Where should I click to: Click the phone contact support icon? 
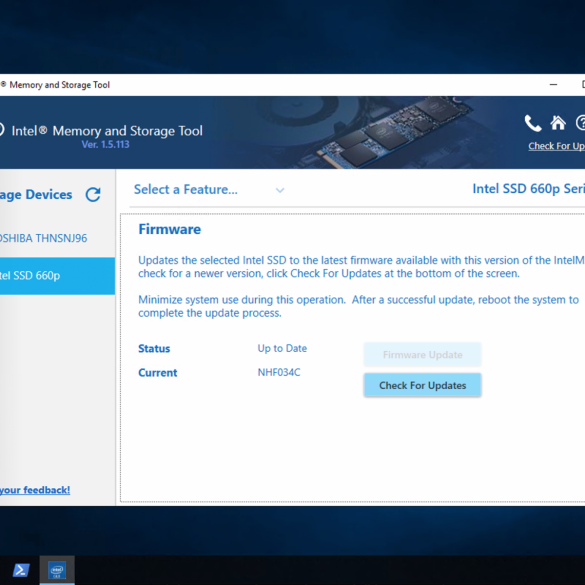click(533, 123)
